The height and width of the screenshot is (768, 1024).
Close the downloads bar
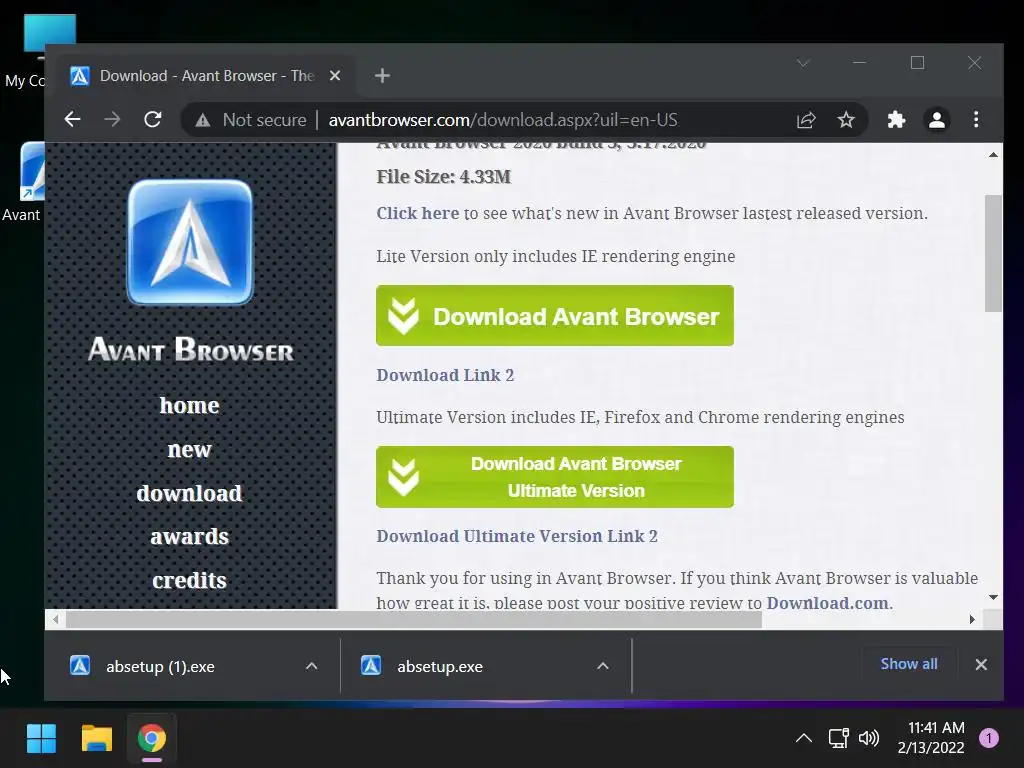(x=981, y=664)
